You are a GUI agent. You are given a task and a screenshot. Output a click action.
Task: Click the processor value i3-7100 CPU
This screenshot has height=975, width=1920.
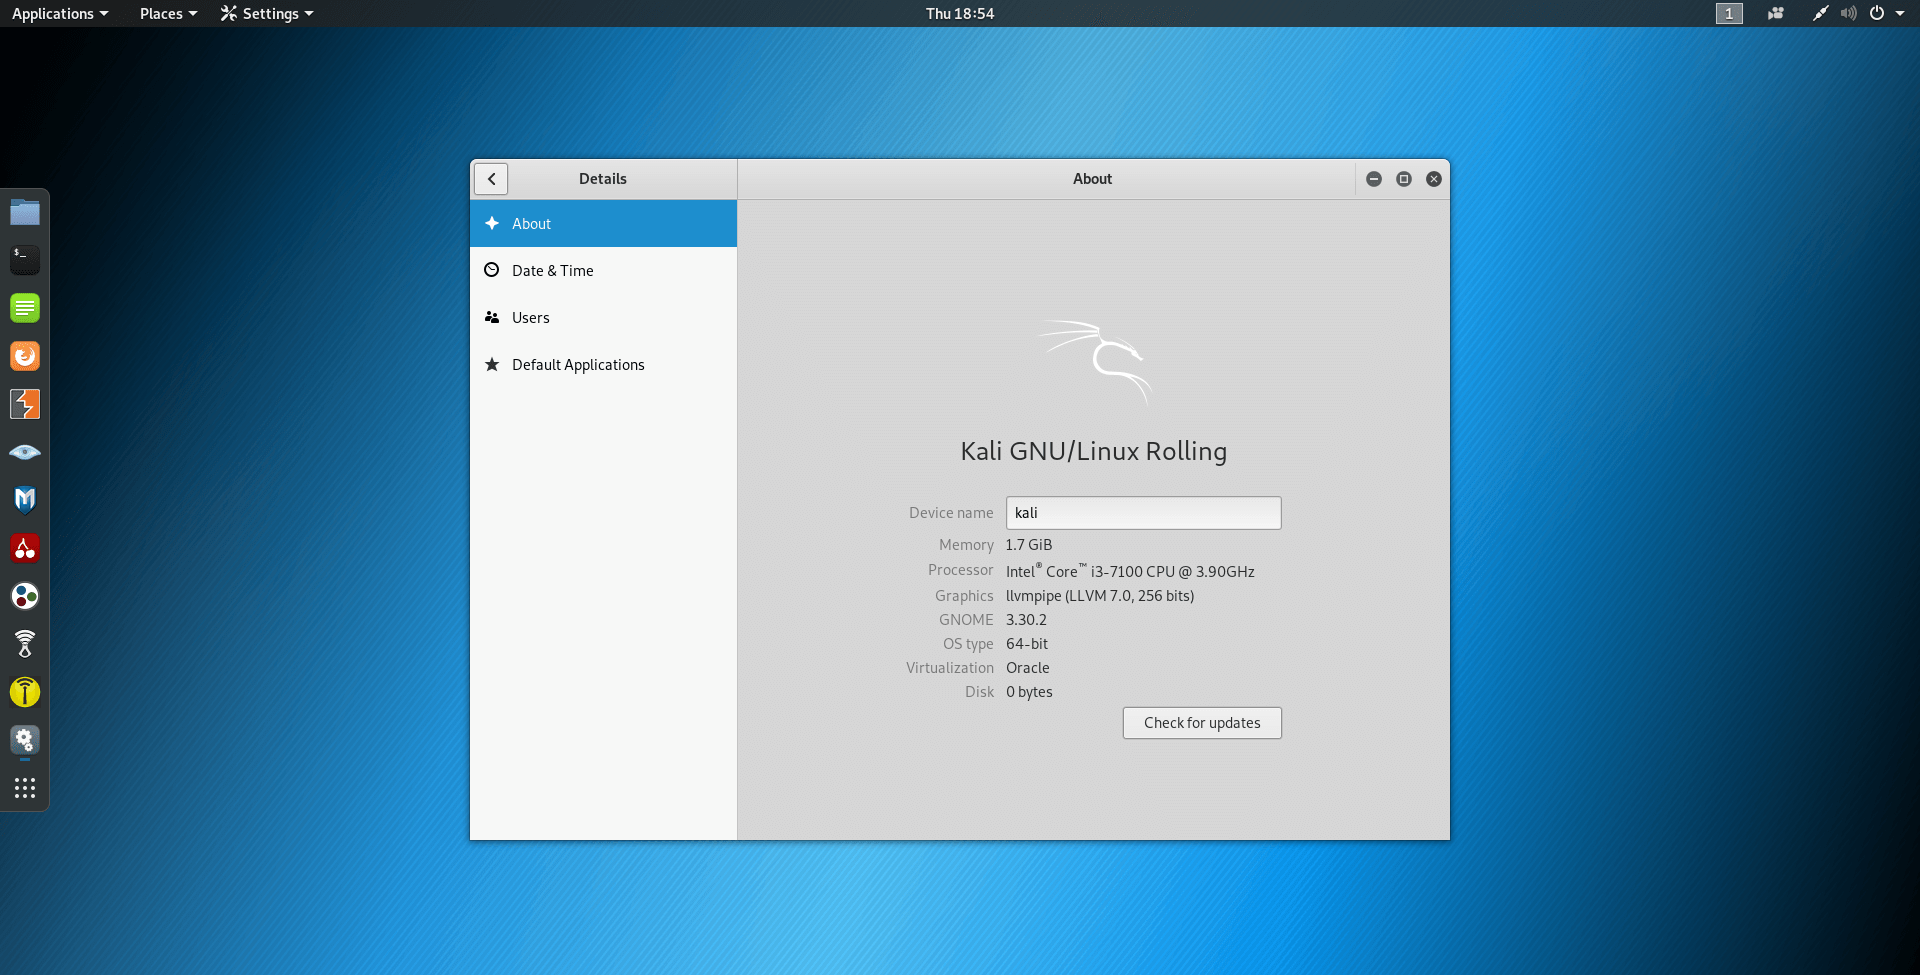[1131, 571]
